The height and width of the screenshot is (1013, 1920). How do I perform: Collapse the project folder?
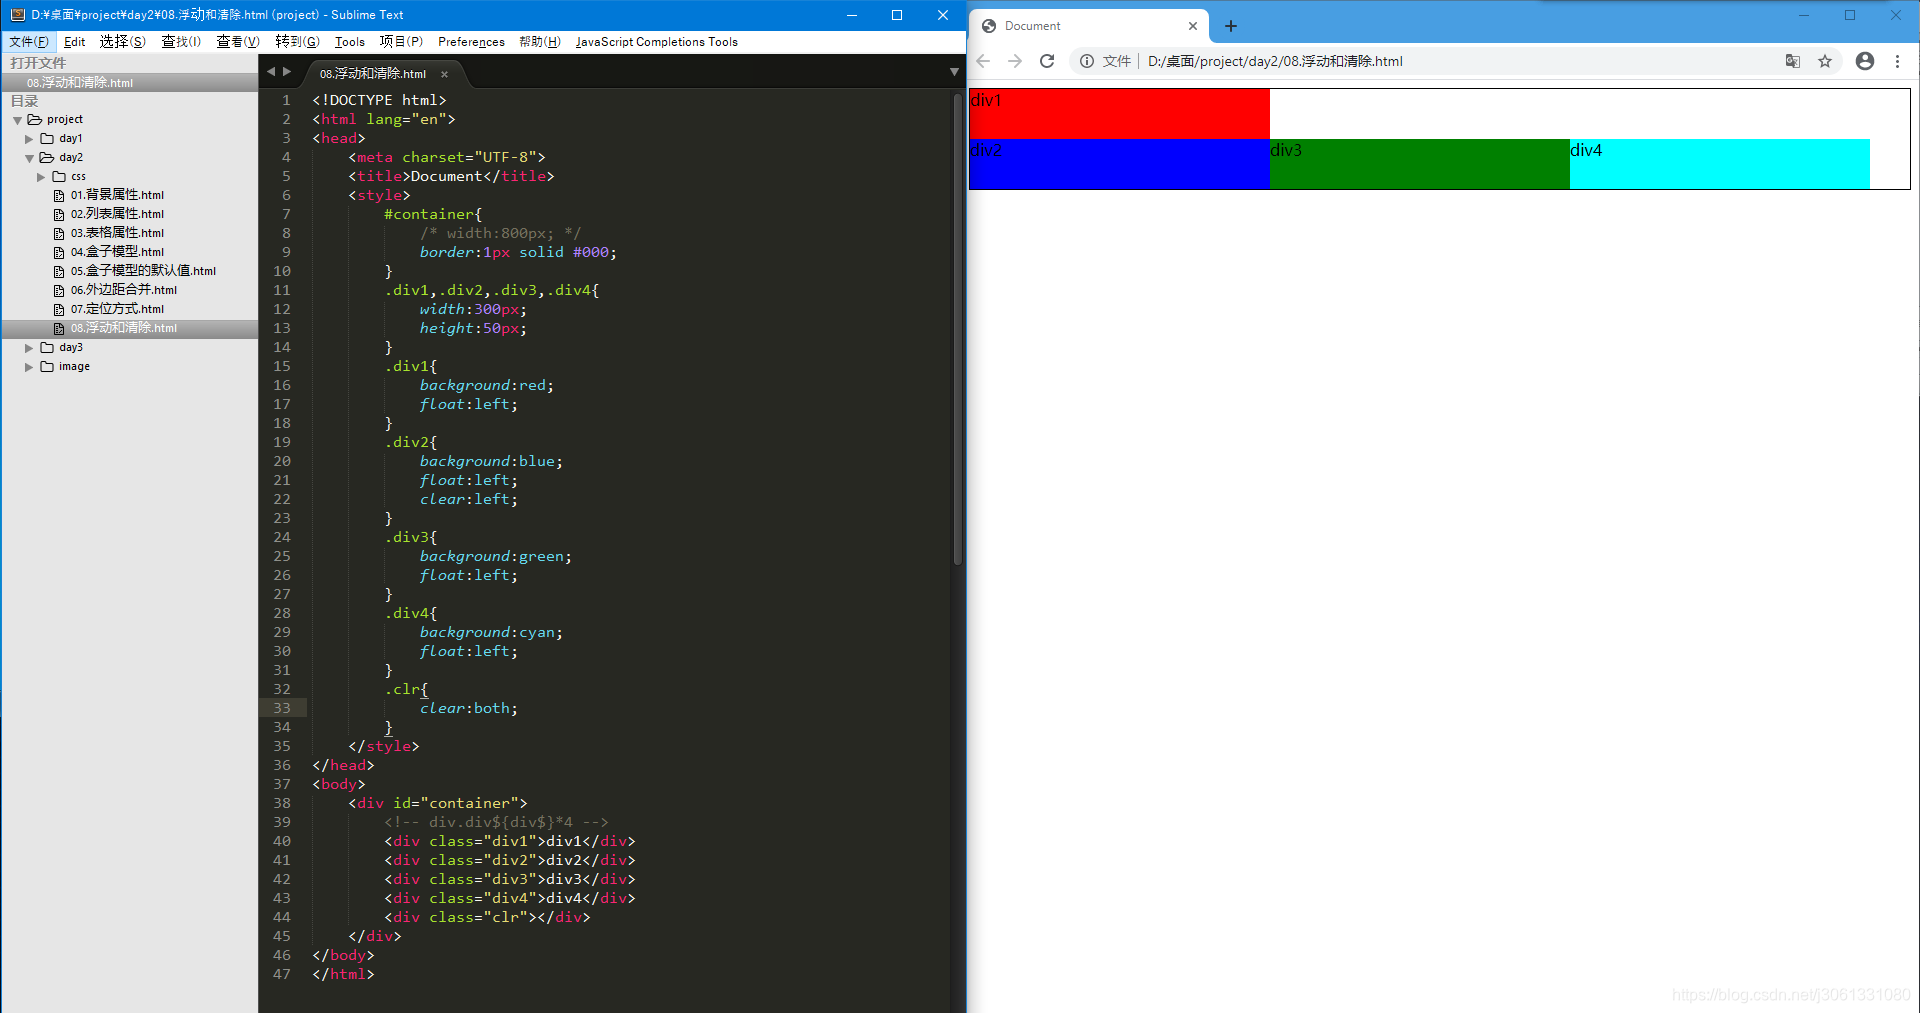[x=18, y=120]
